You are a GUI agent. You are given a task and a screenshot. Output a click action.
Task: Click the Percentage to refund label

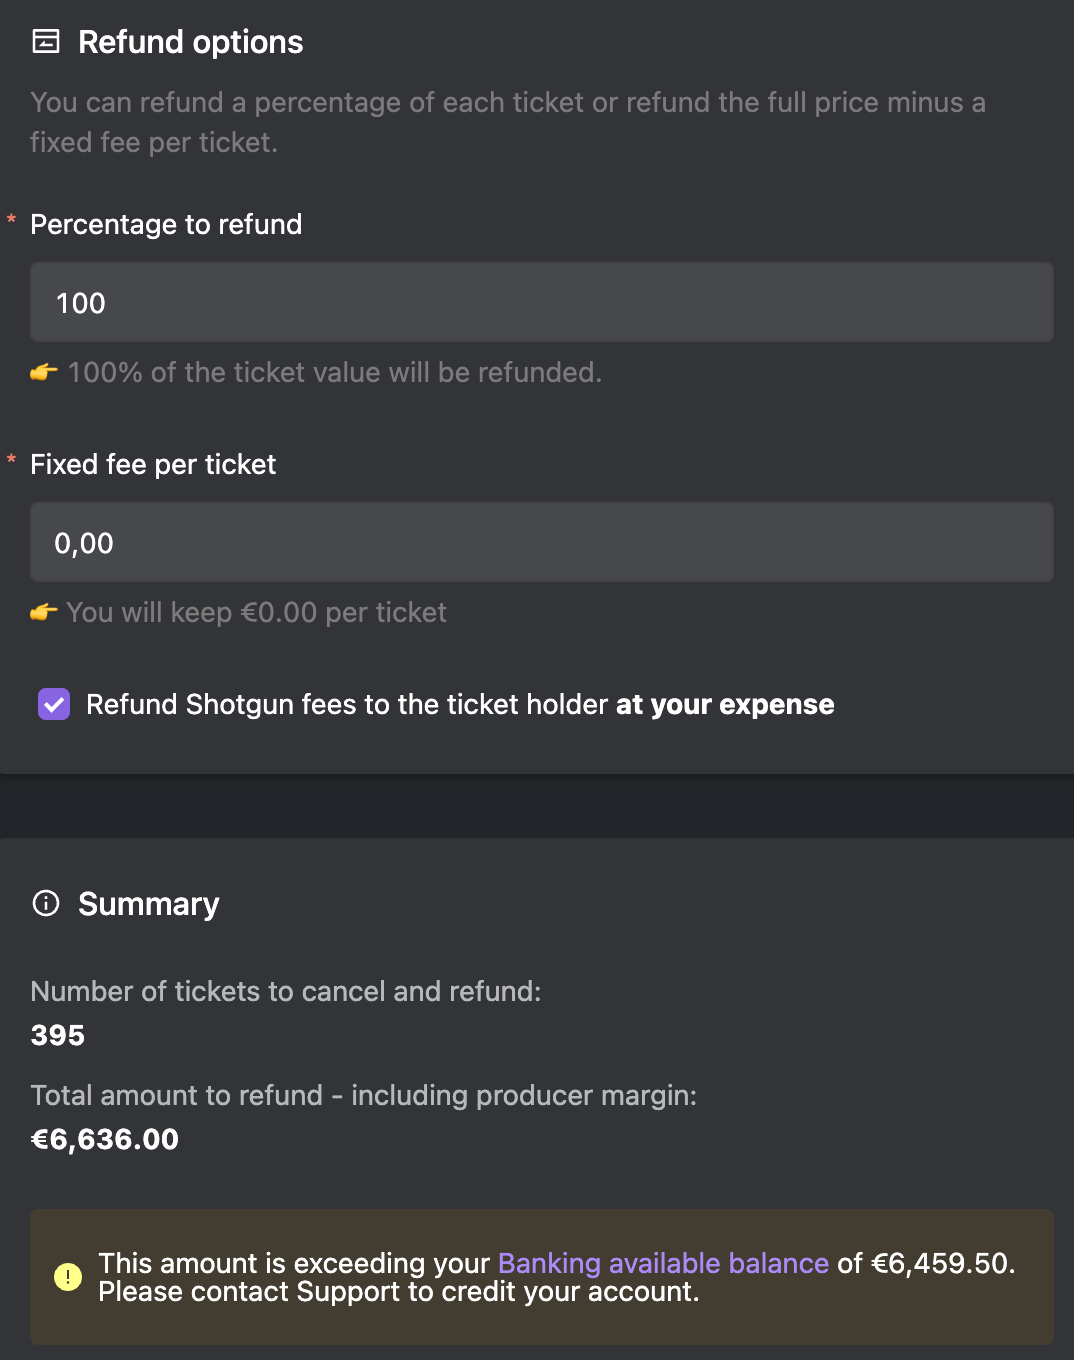(166, 224)
